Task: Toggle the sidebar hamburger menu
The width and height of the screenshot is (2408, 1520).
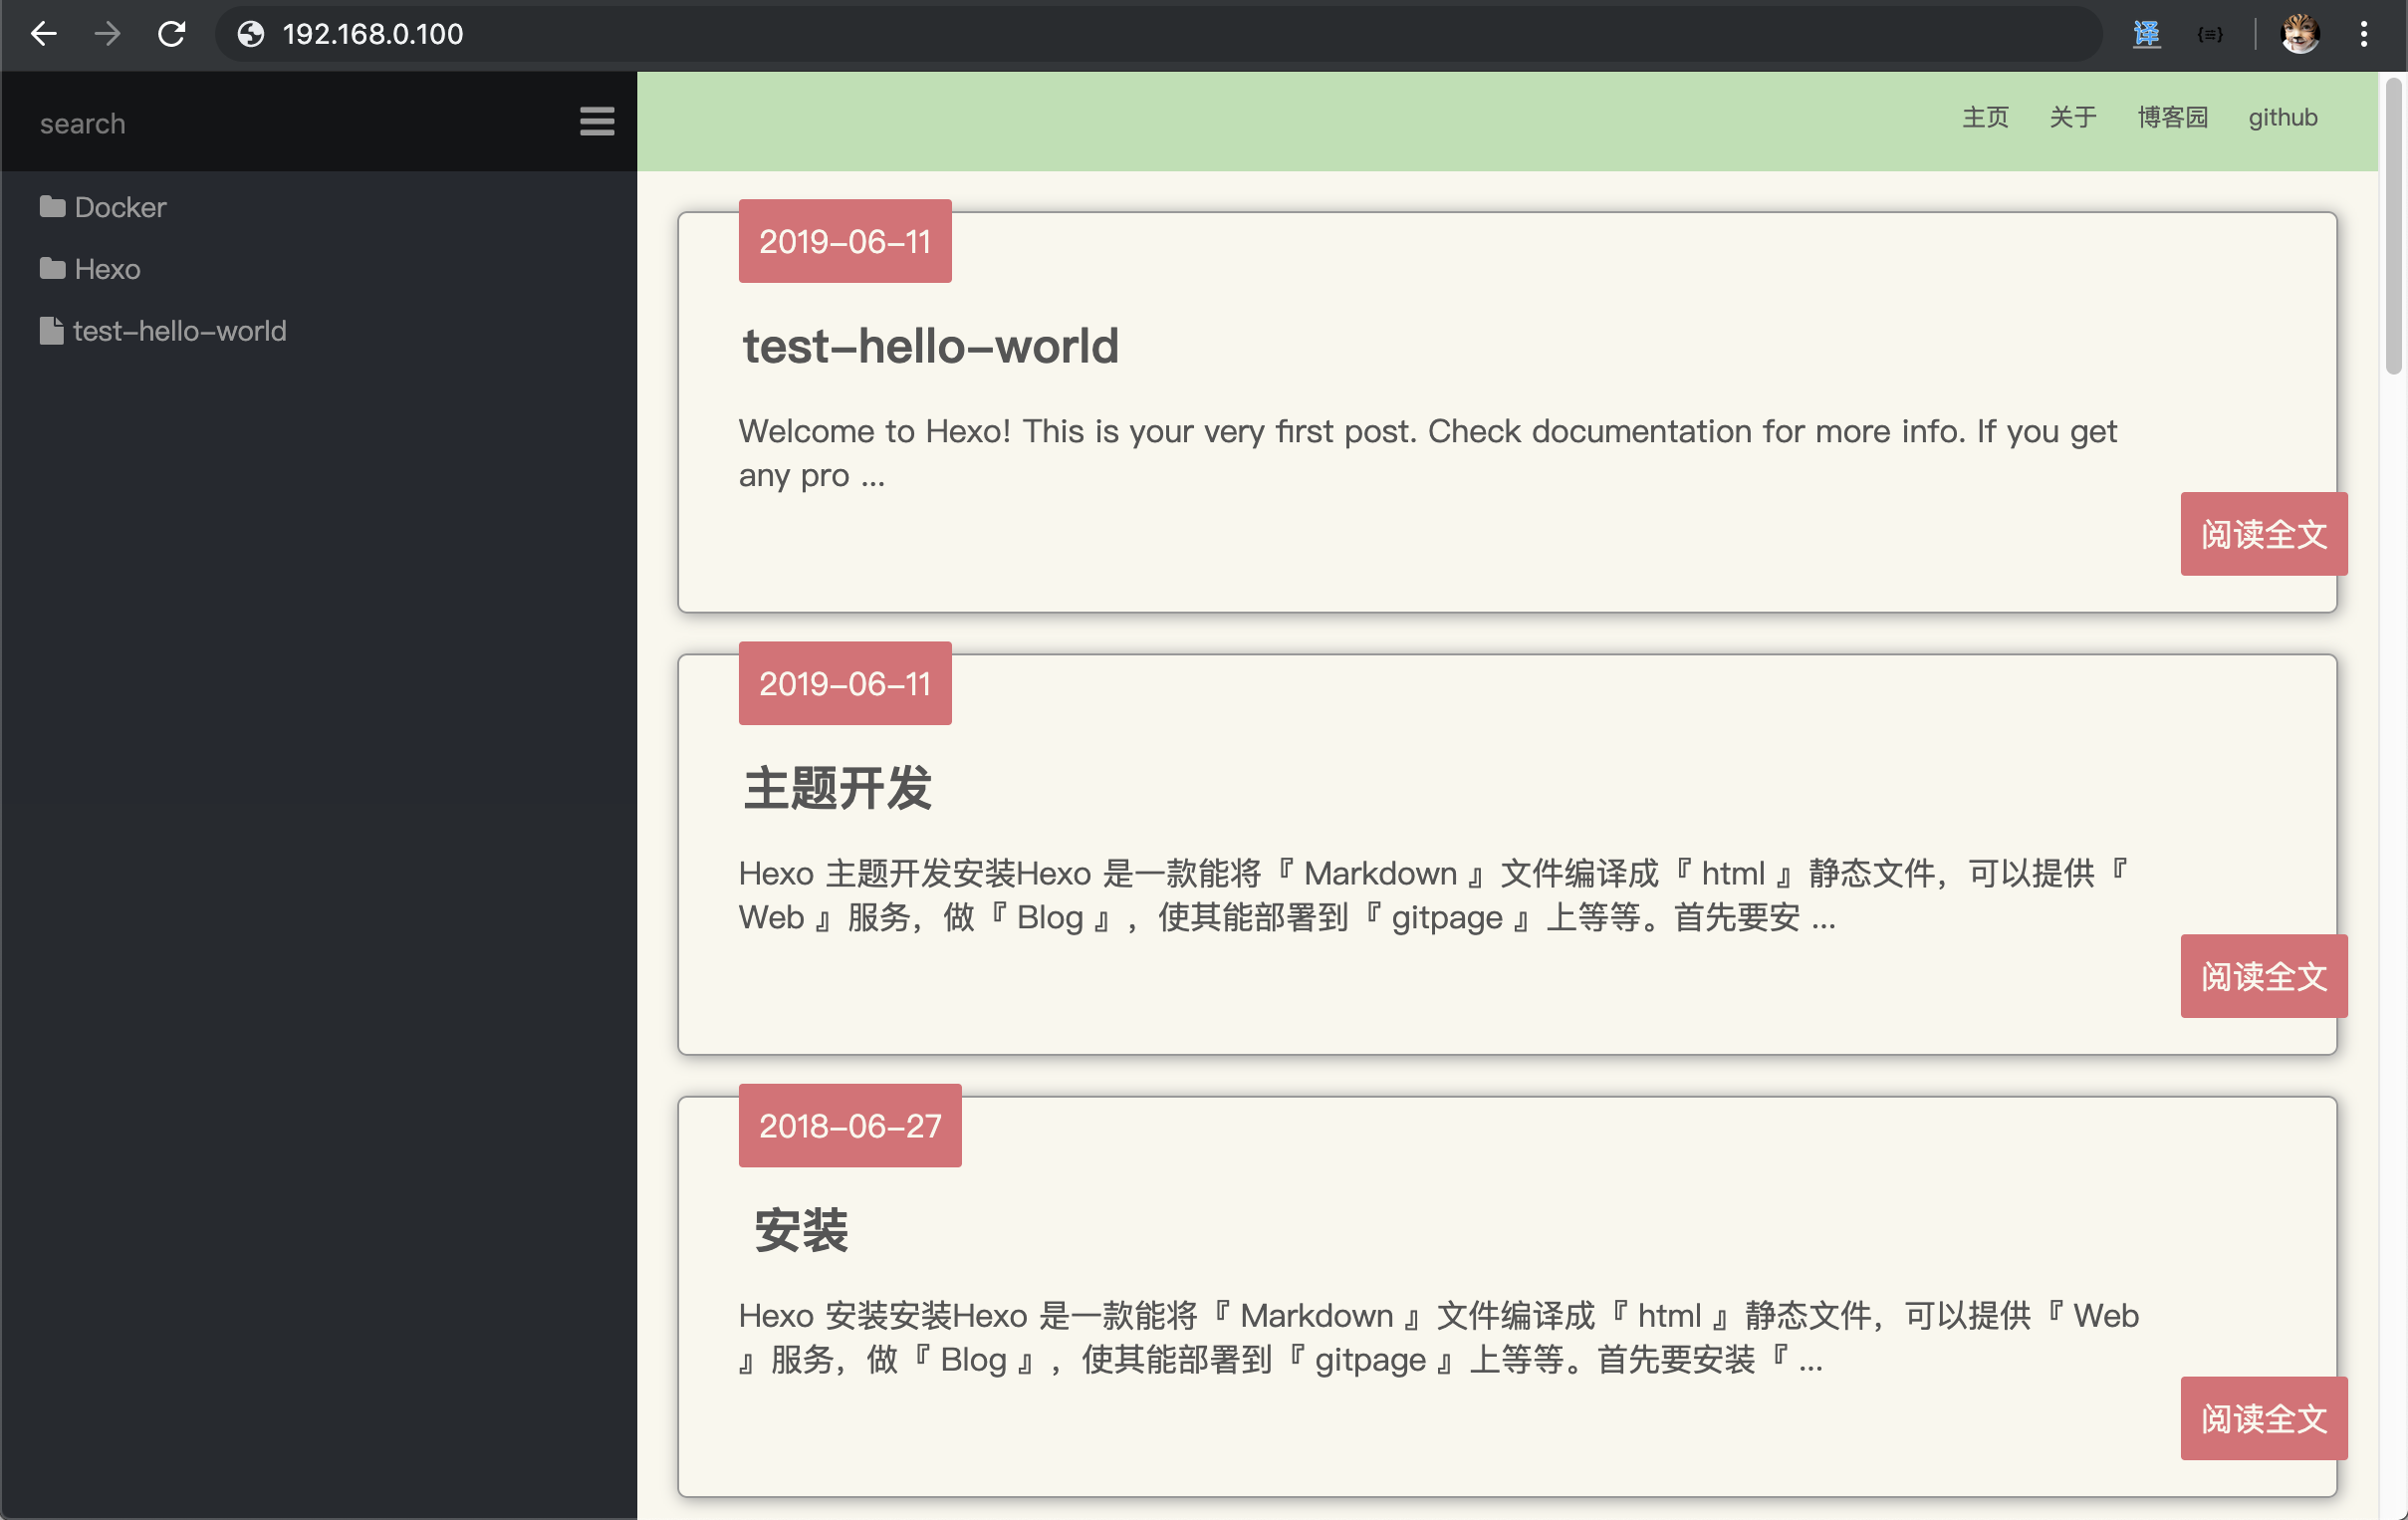Action: pyautogui.click(x=597, y=122)
